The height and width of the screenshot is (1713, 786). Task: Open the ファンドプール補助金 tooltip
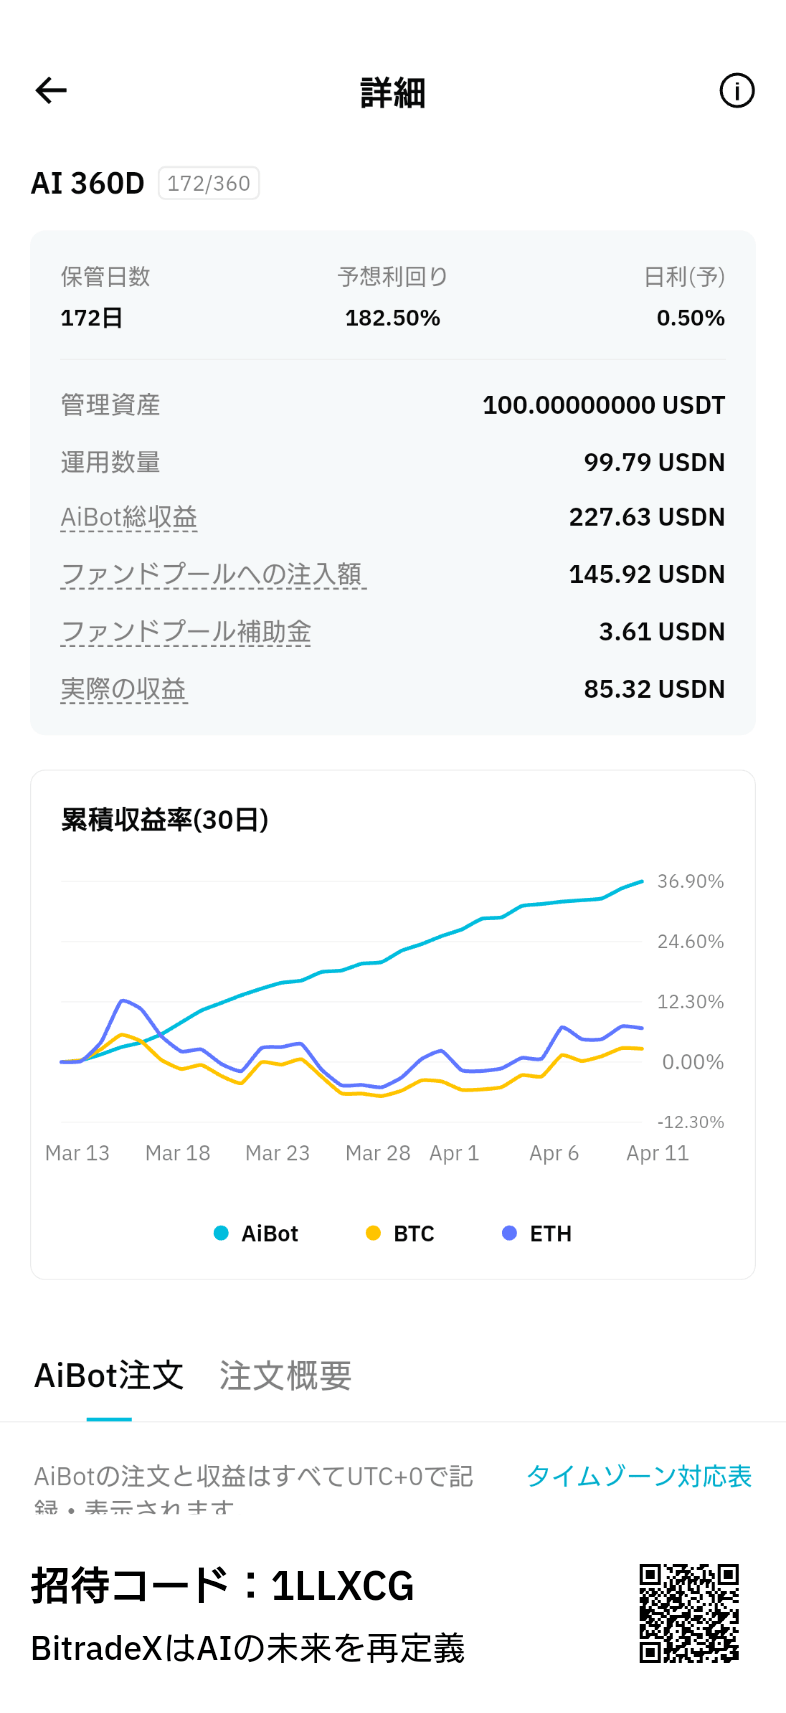coord(186,631)
